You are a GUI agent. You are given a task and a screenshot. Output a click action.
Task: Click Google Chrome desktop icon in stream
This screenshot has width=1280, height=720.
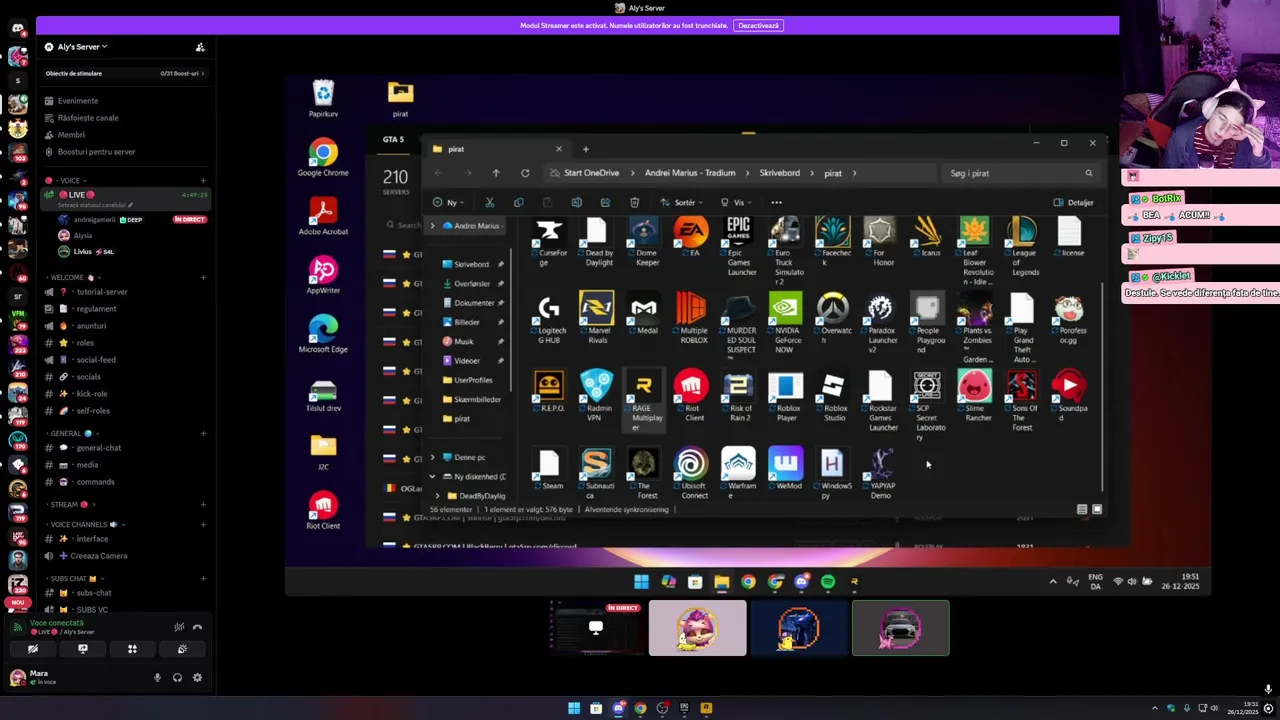point(323,158)
